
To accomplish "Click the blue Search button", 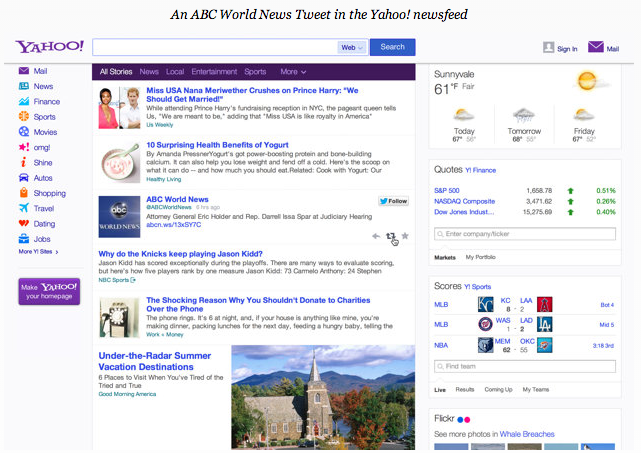I will pos(392,47).
